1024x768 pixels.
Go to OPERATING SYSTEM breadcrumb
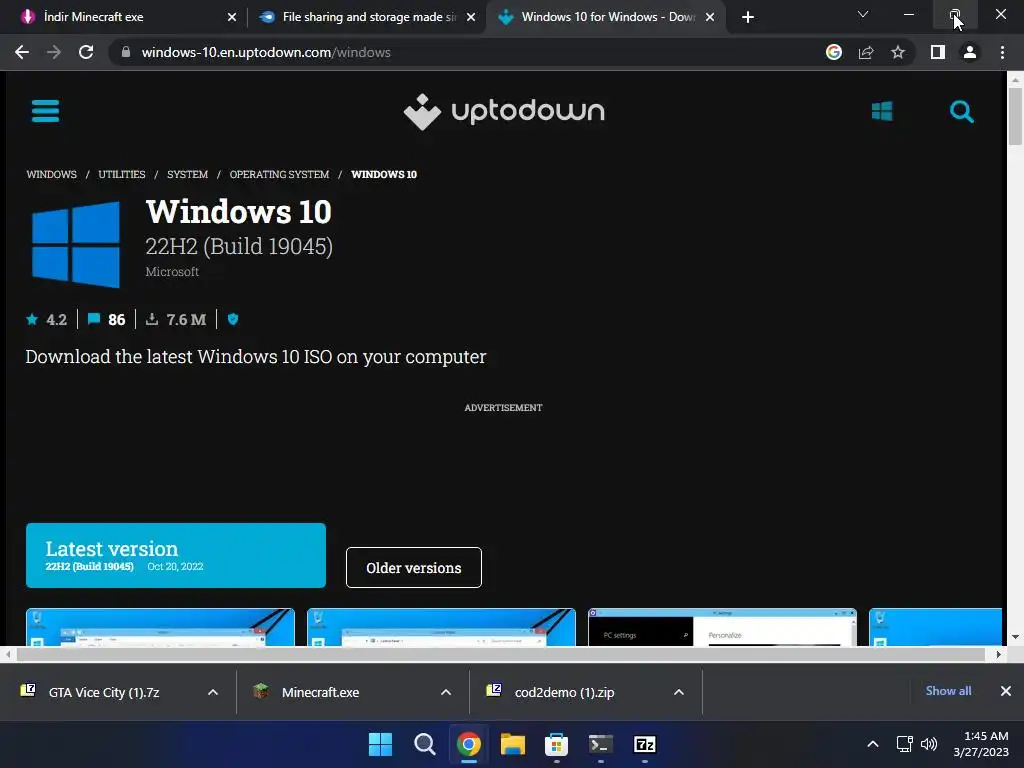(x=280, y=174)
